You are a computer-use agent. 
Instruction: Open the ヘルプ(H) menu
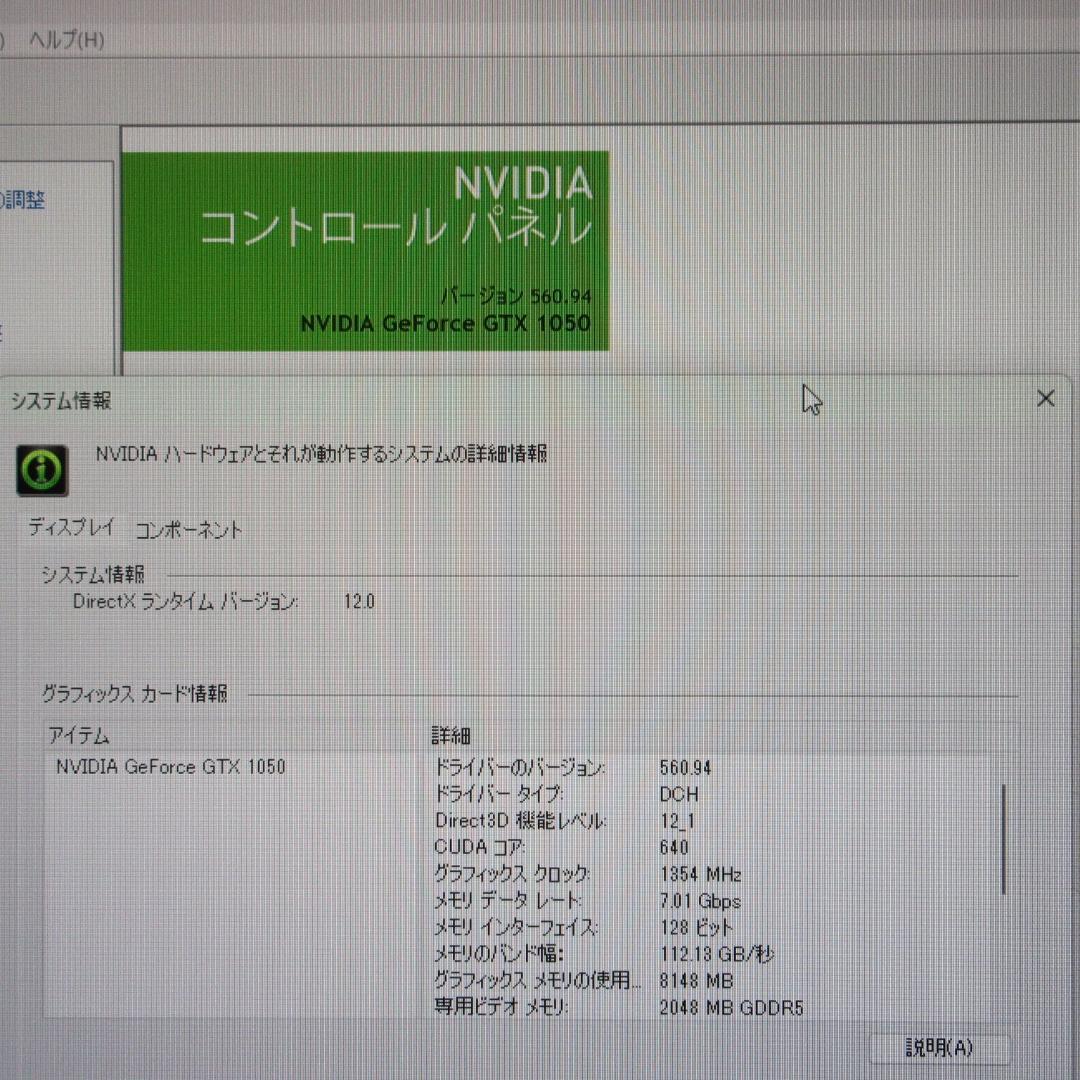click(x=67, y=40)
